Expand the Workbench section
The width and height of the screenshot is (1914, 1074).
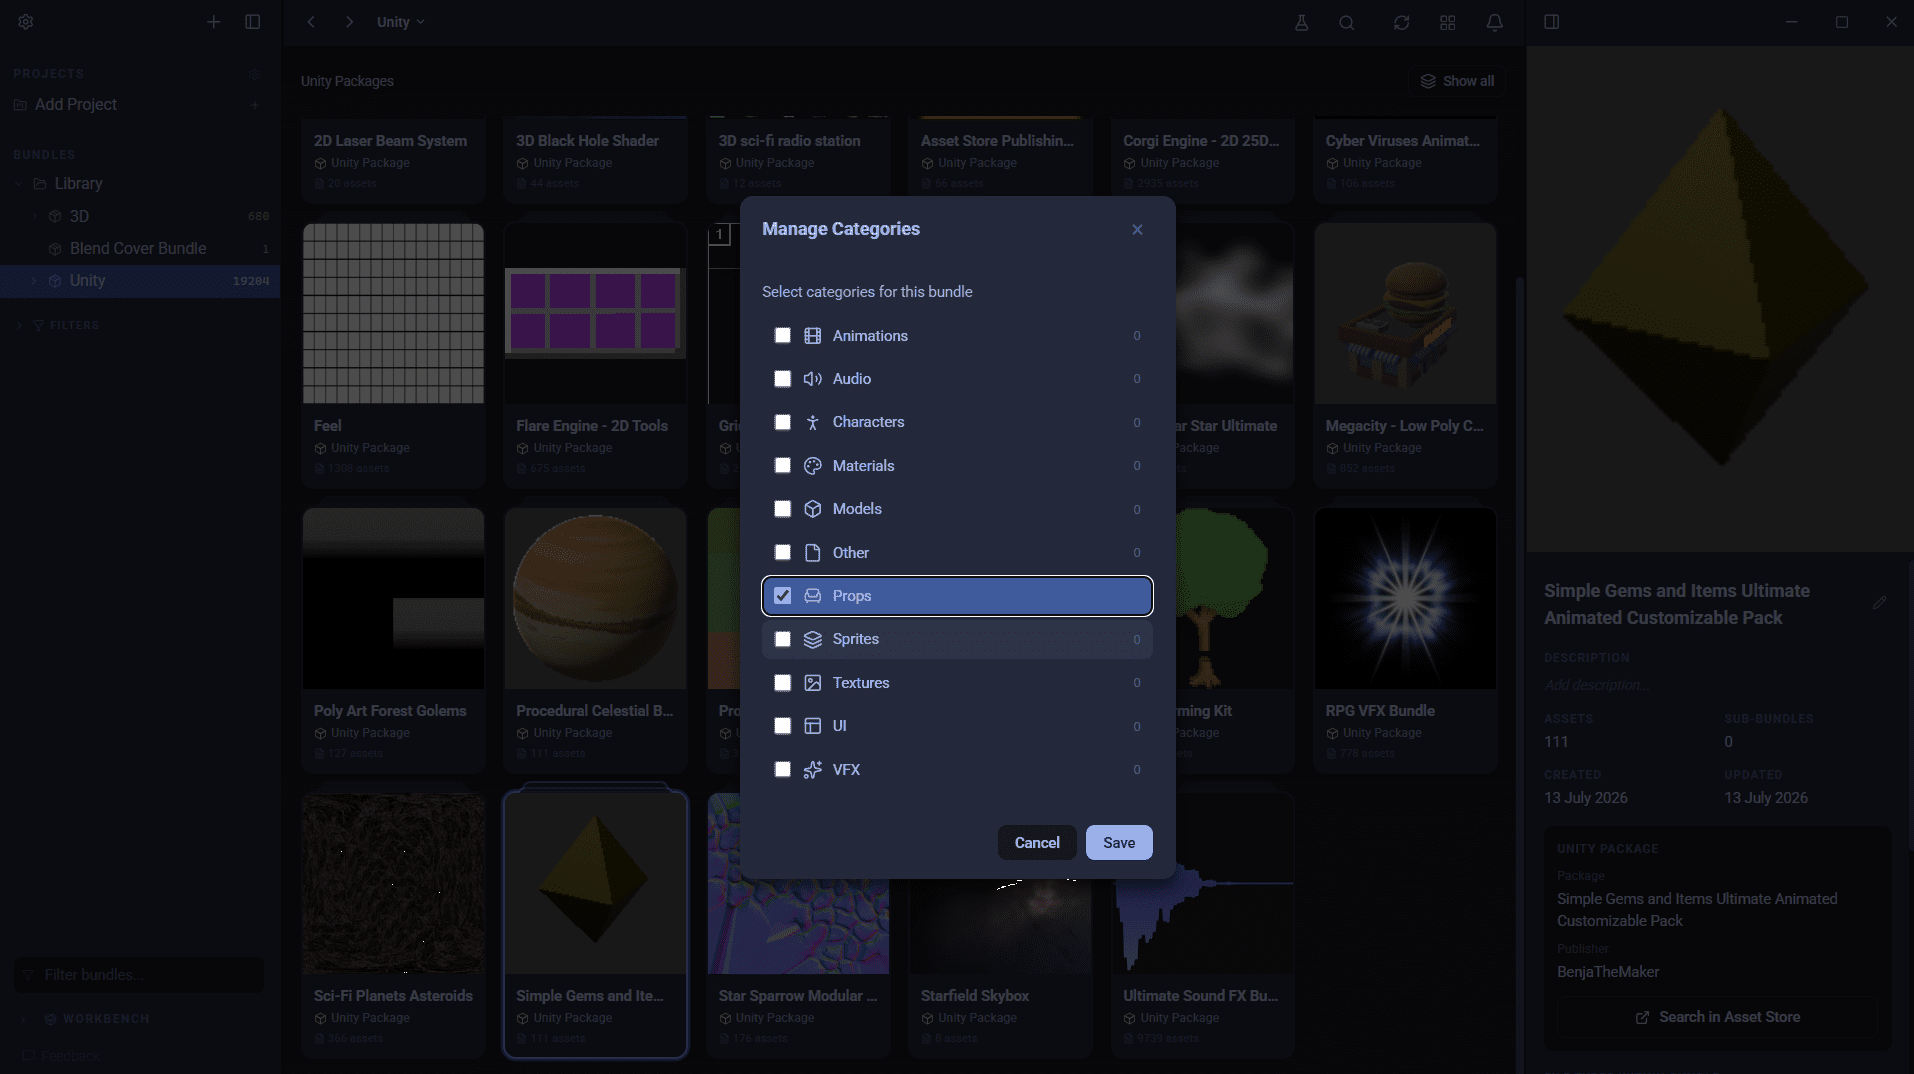pyautogui.click(x=23, y=1019)
